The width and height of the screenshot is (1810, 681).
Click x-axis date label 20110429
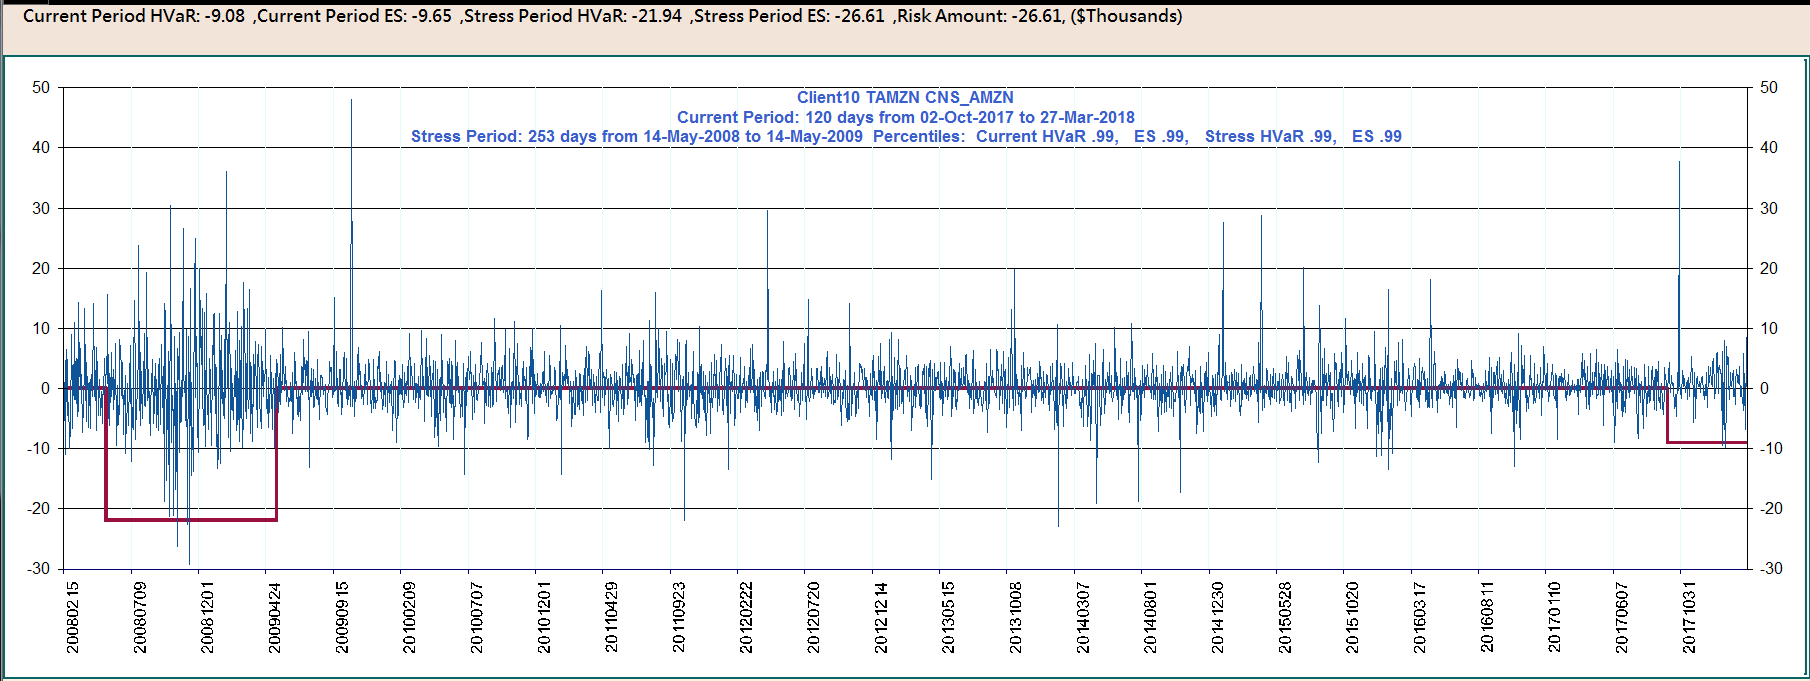pyautogui.click(x=612, y=618)
